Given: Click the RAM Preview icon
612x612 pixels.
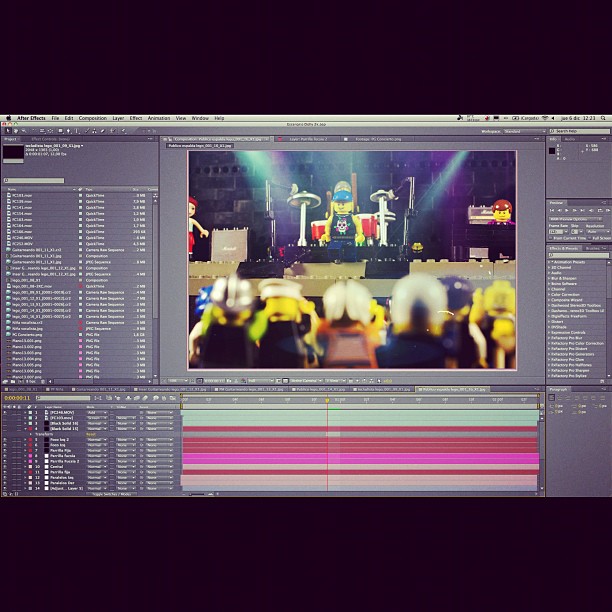Looking at the screenshot, I should 608,210.
